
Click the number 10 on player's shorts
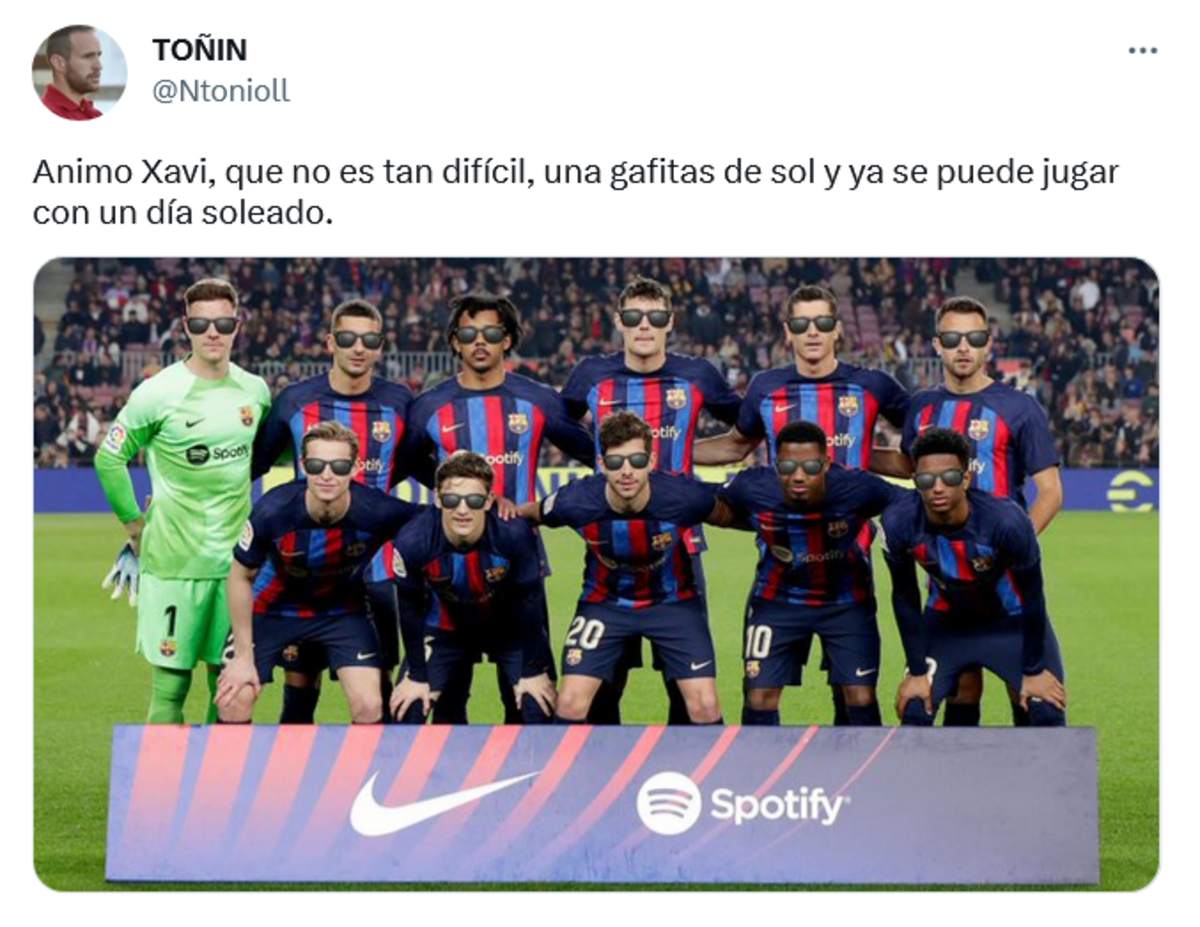758,641
